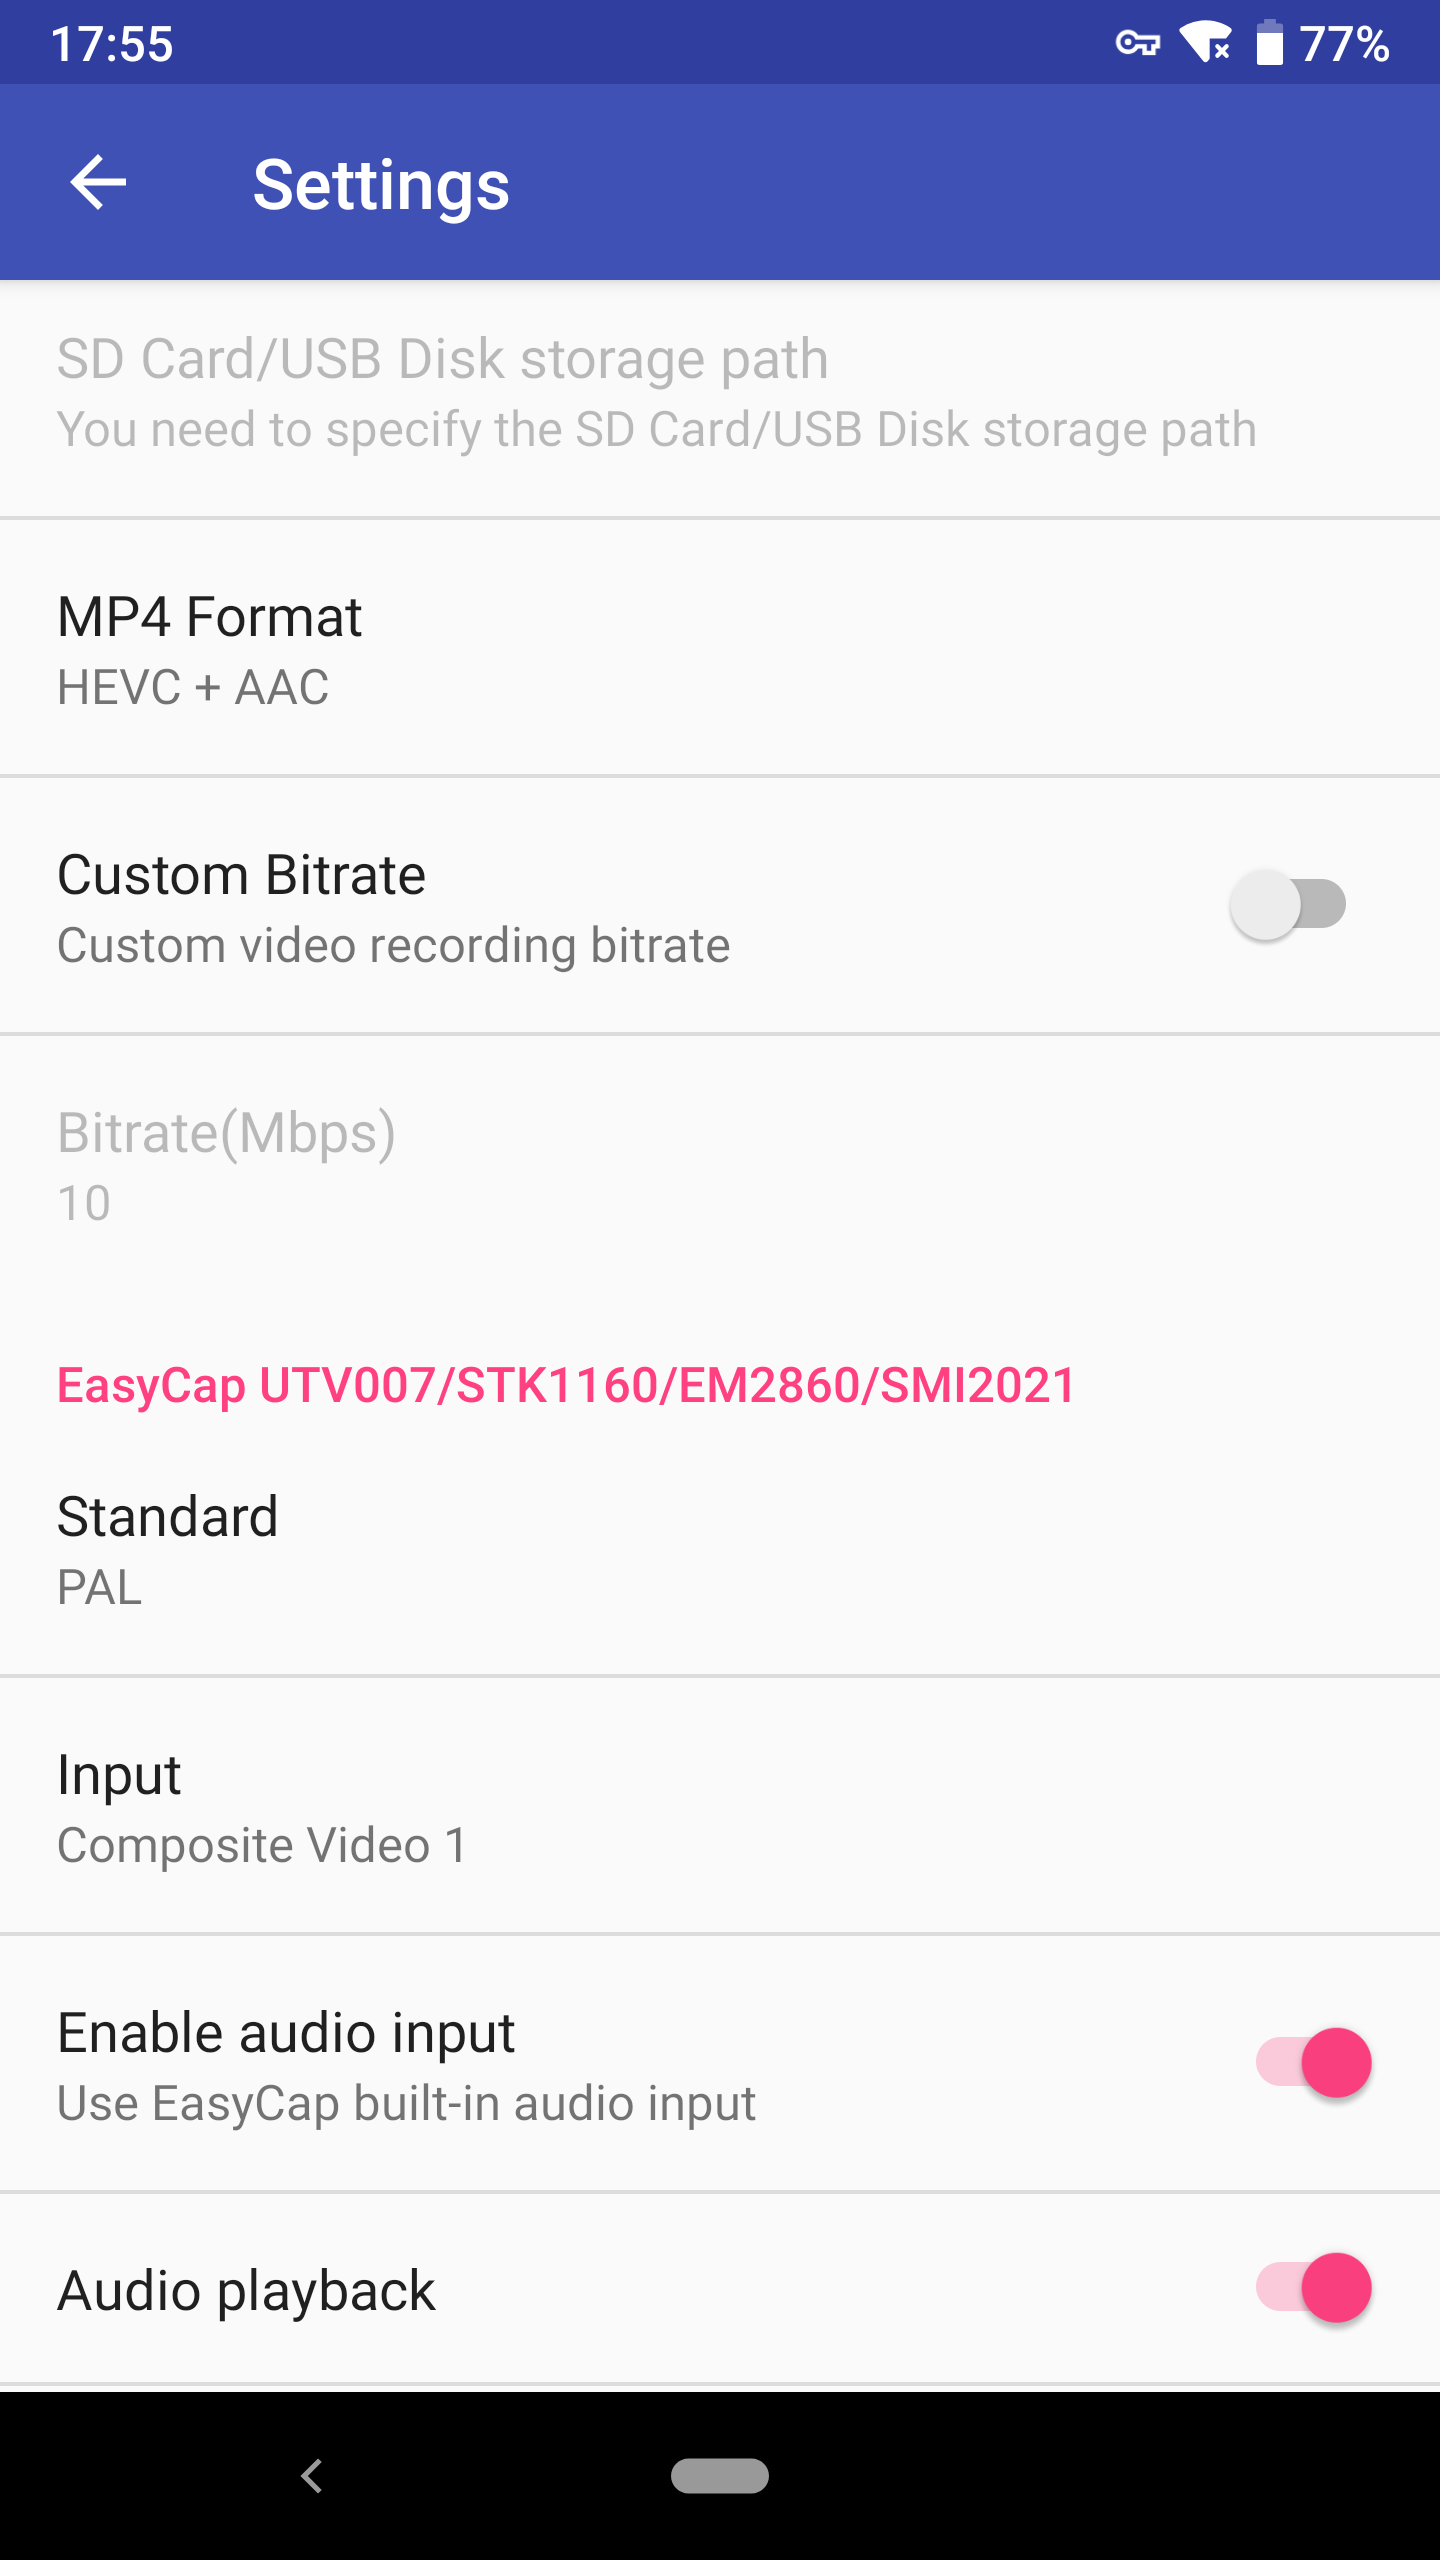Tap the clock showing 17:55
This screenshot has height=2560, width=1440.
click(112, 45)
